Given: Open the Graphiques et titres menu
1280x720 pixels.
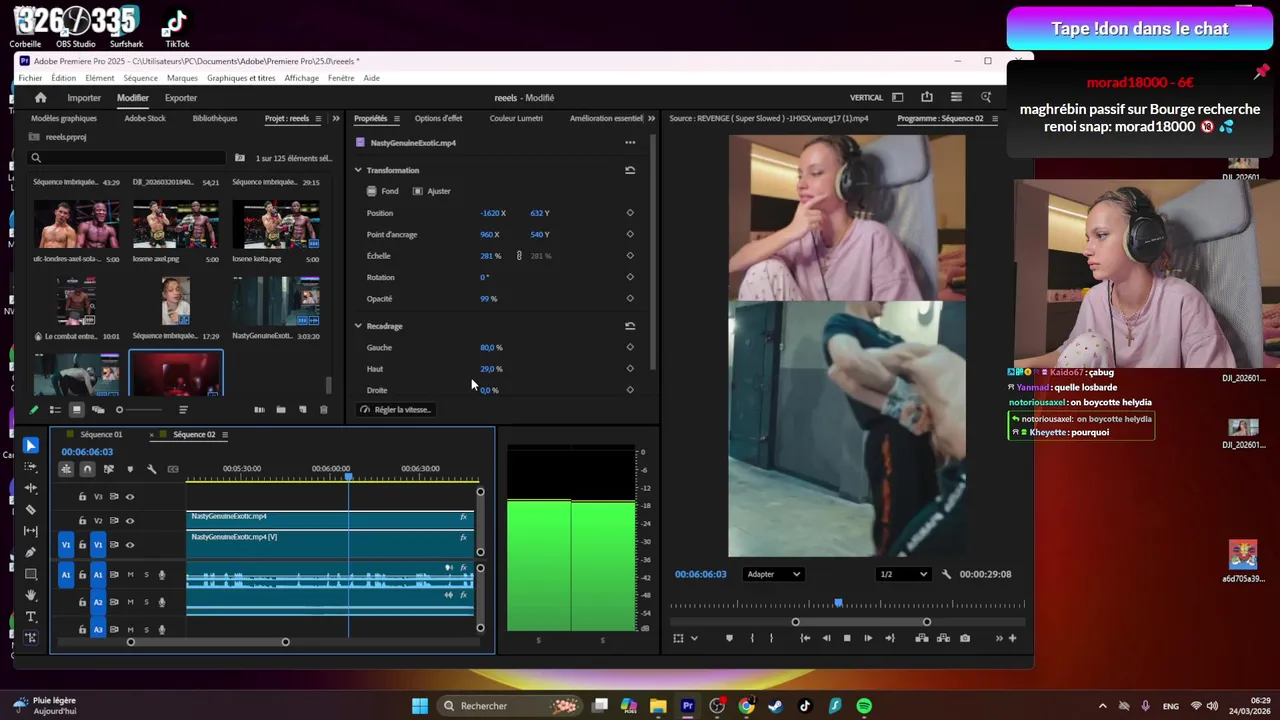Looking at the screenshot, I should tap(241, 78).
